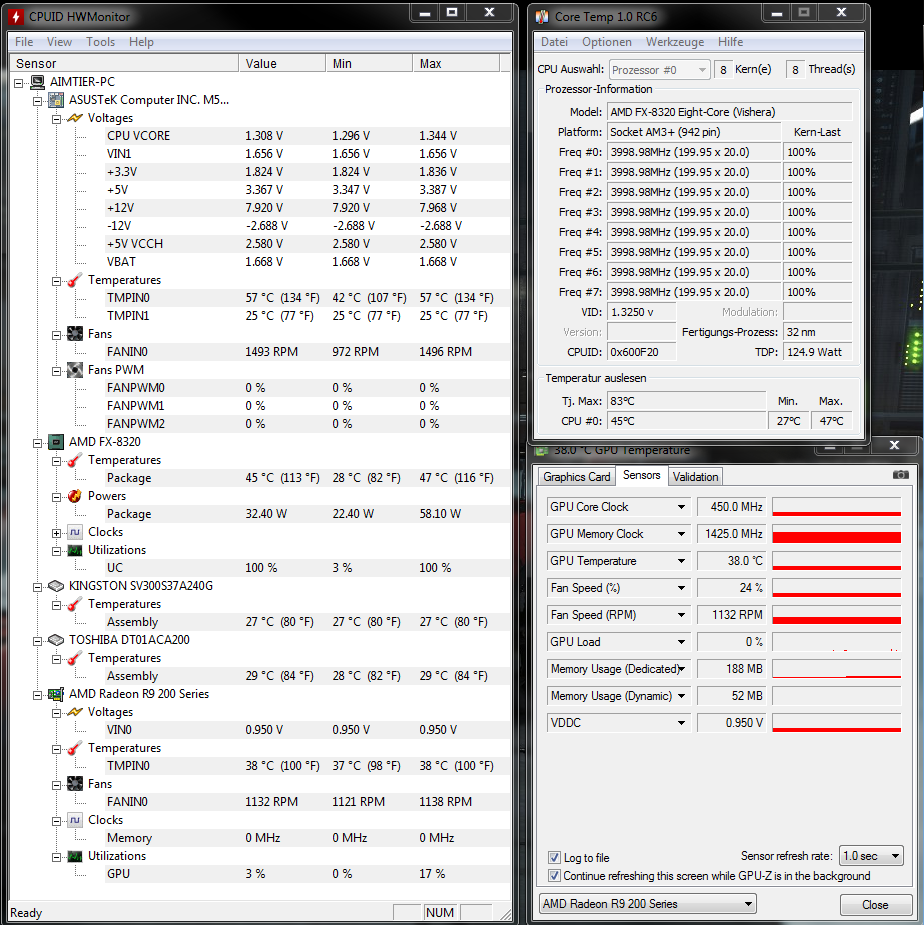Viewport: 924px width, 925px height.
Task: Open the AMD Radeon R9 200 Series selector
Action: [x=647, y=904]
